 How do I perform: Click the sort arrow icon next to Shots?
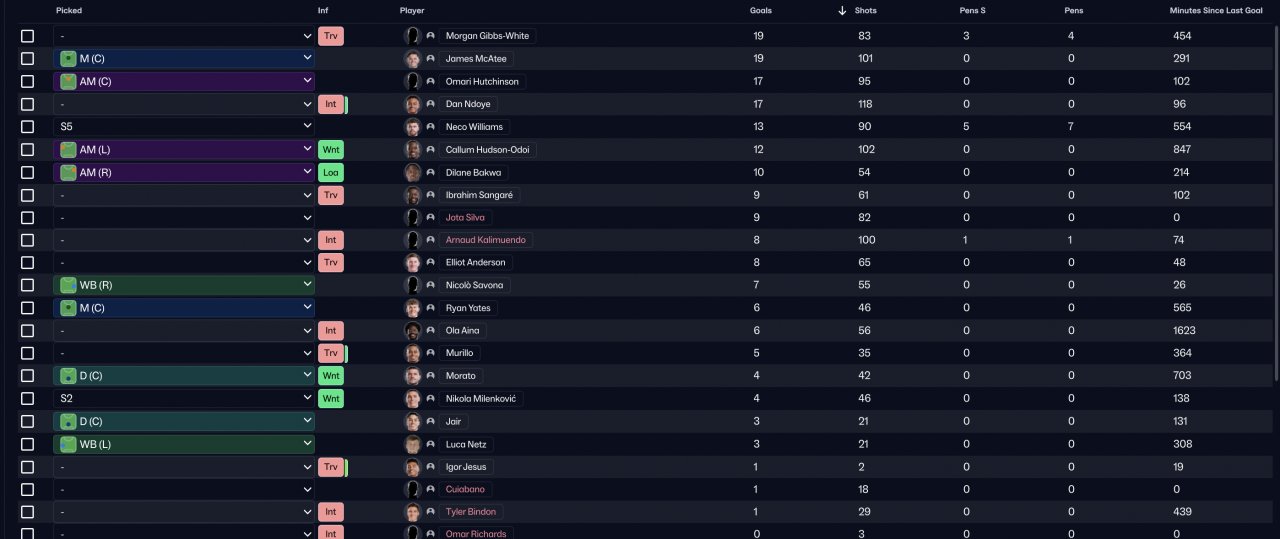pyautogui.click(x=842, y=11)
